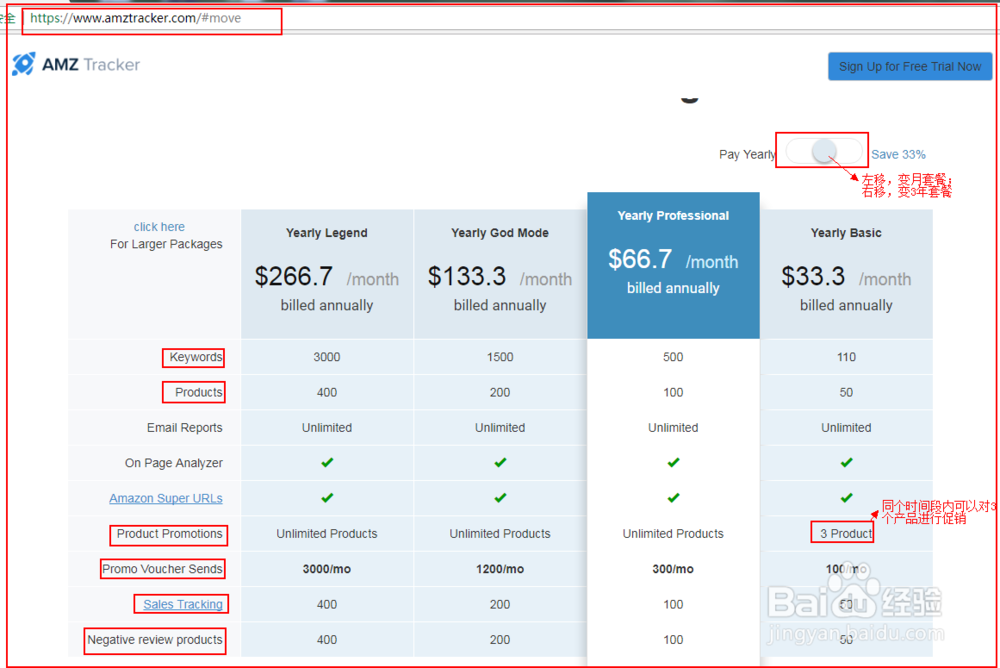Click the 300/mo voucher sends cell
Image resolution: width=1000 pixels, height=668 pixels.
tap(673, 569)
